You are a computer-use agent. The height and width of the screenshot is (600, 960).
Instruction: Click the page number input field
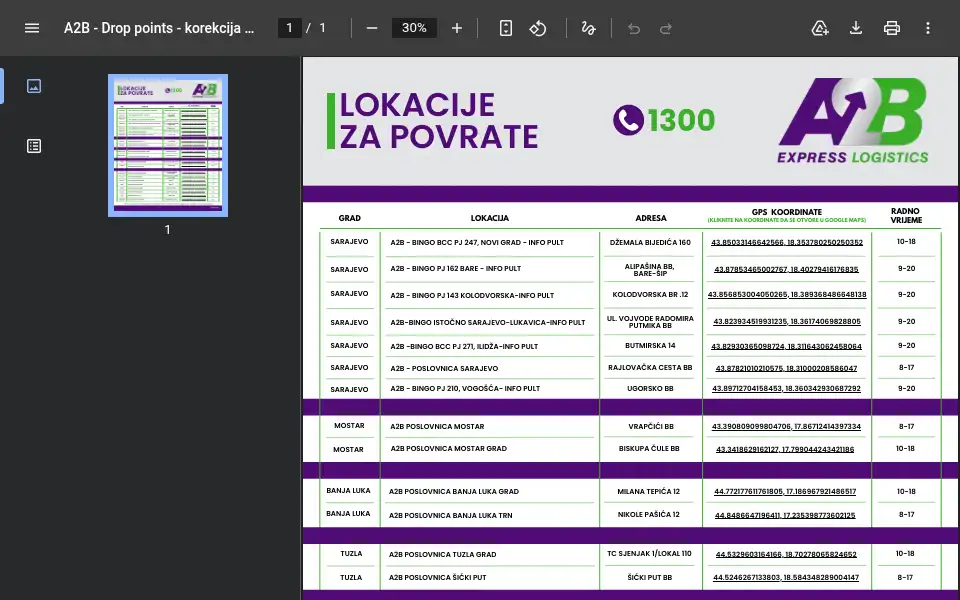point(290,28)
